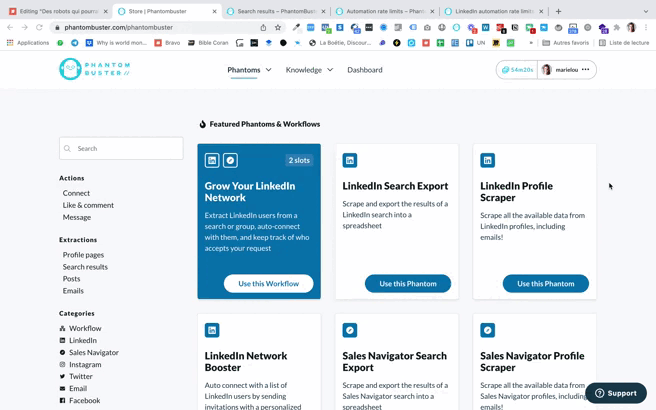This screenshot has width=656, height=410.
Task: Select the Like & comment action filter
Action: click(88, 205)
